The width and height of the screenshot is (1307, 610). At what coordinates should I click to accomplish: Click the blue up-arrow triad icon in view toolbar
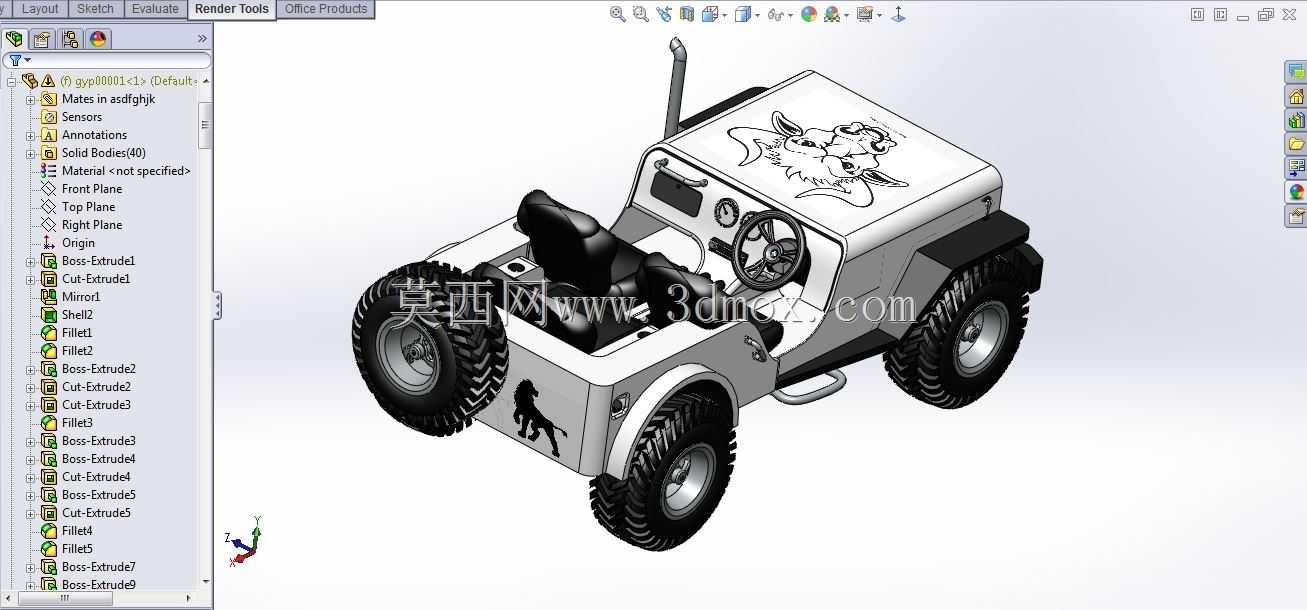(x=898, y=14)
